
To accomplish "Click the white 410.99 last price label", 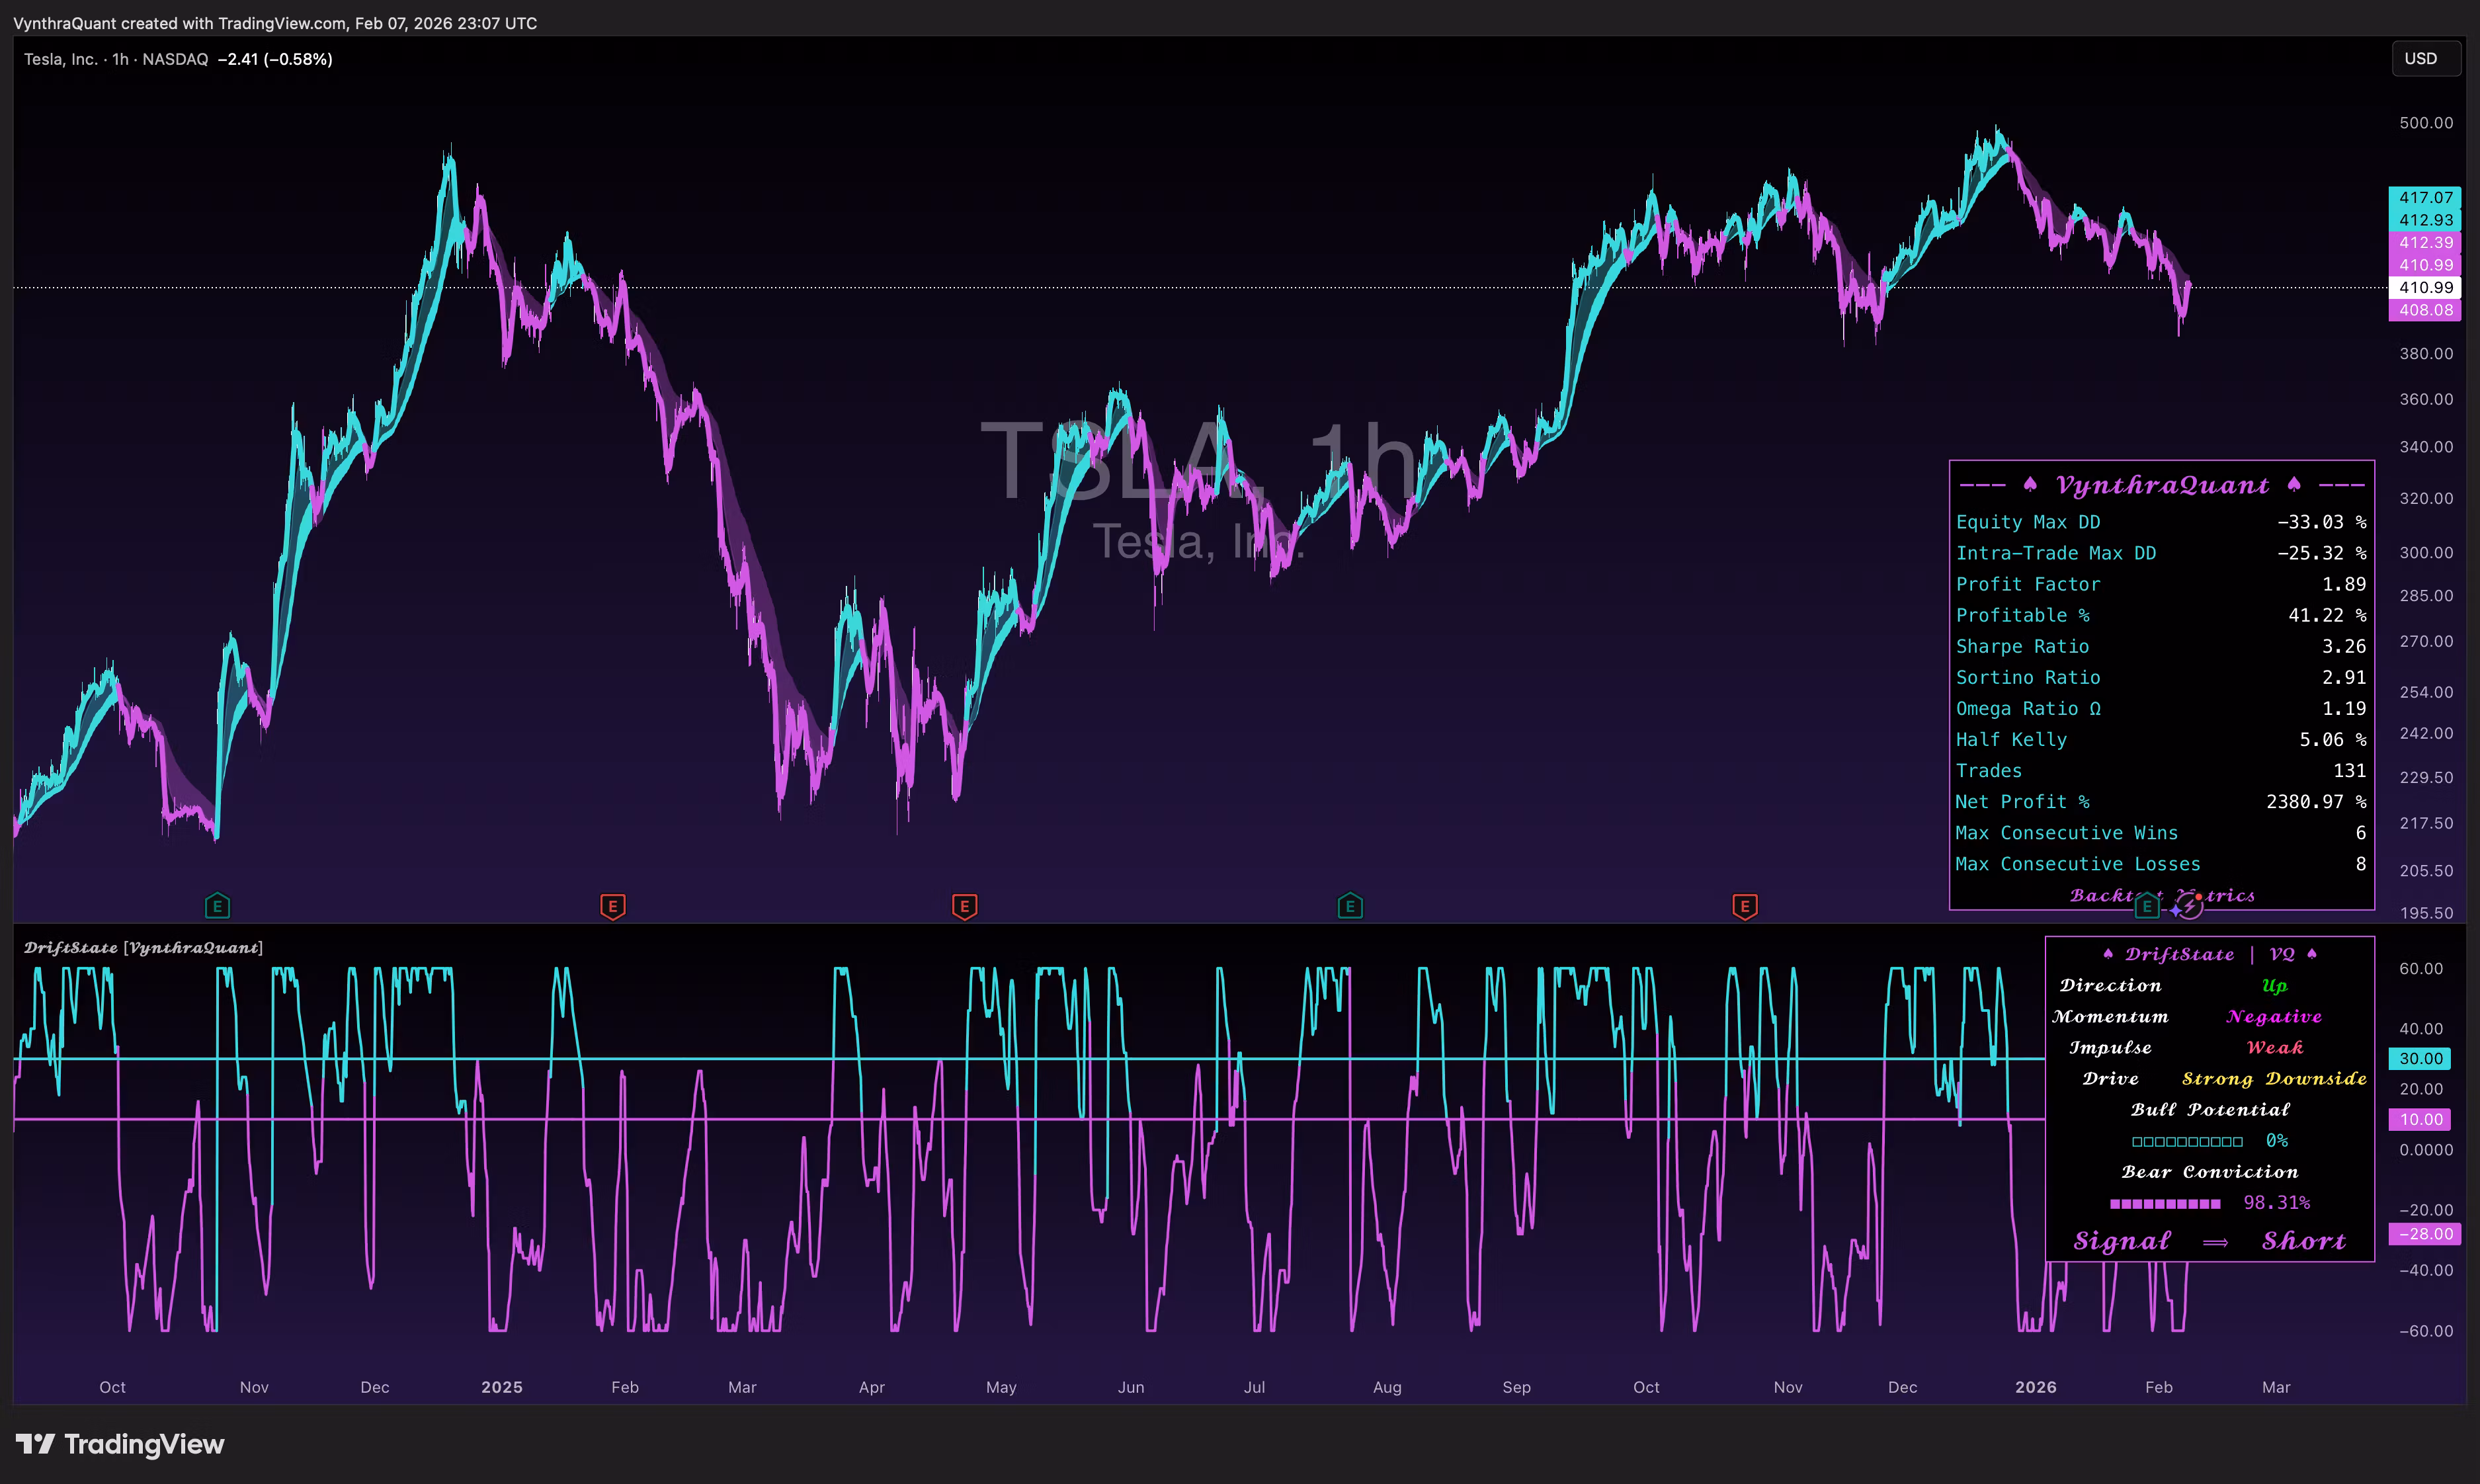I will [2425, 287].
